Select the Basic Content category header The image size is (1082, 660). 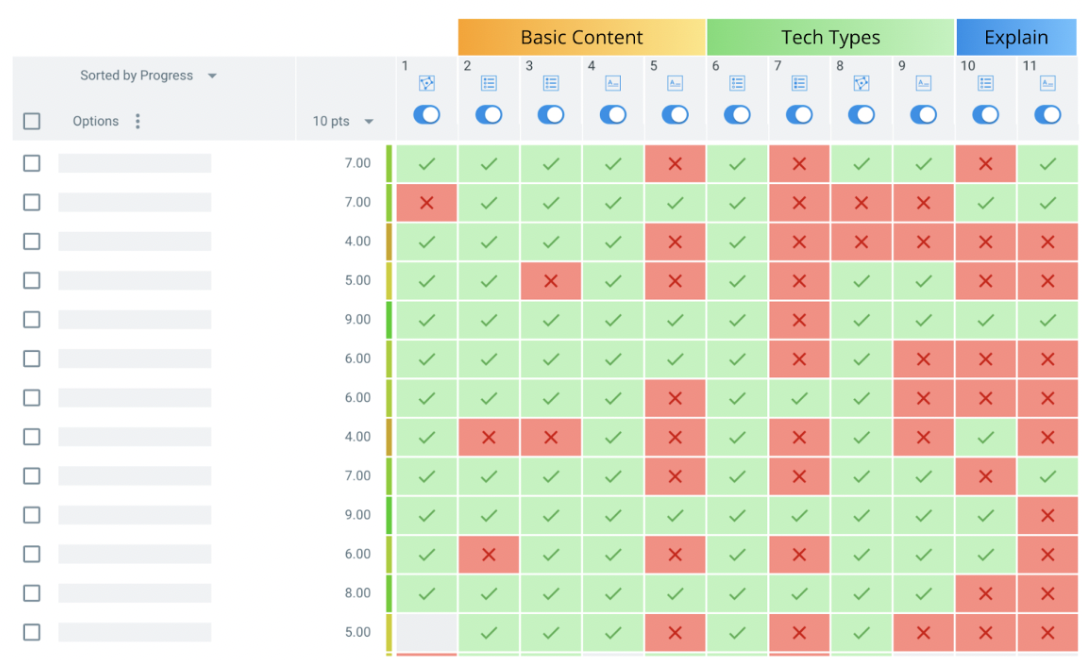(582, 38)
